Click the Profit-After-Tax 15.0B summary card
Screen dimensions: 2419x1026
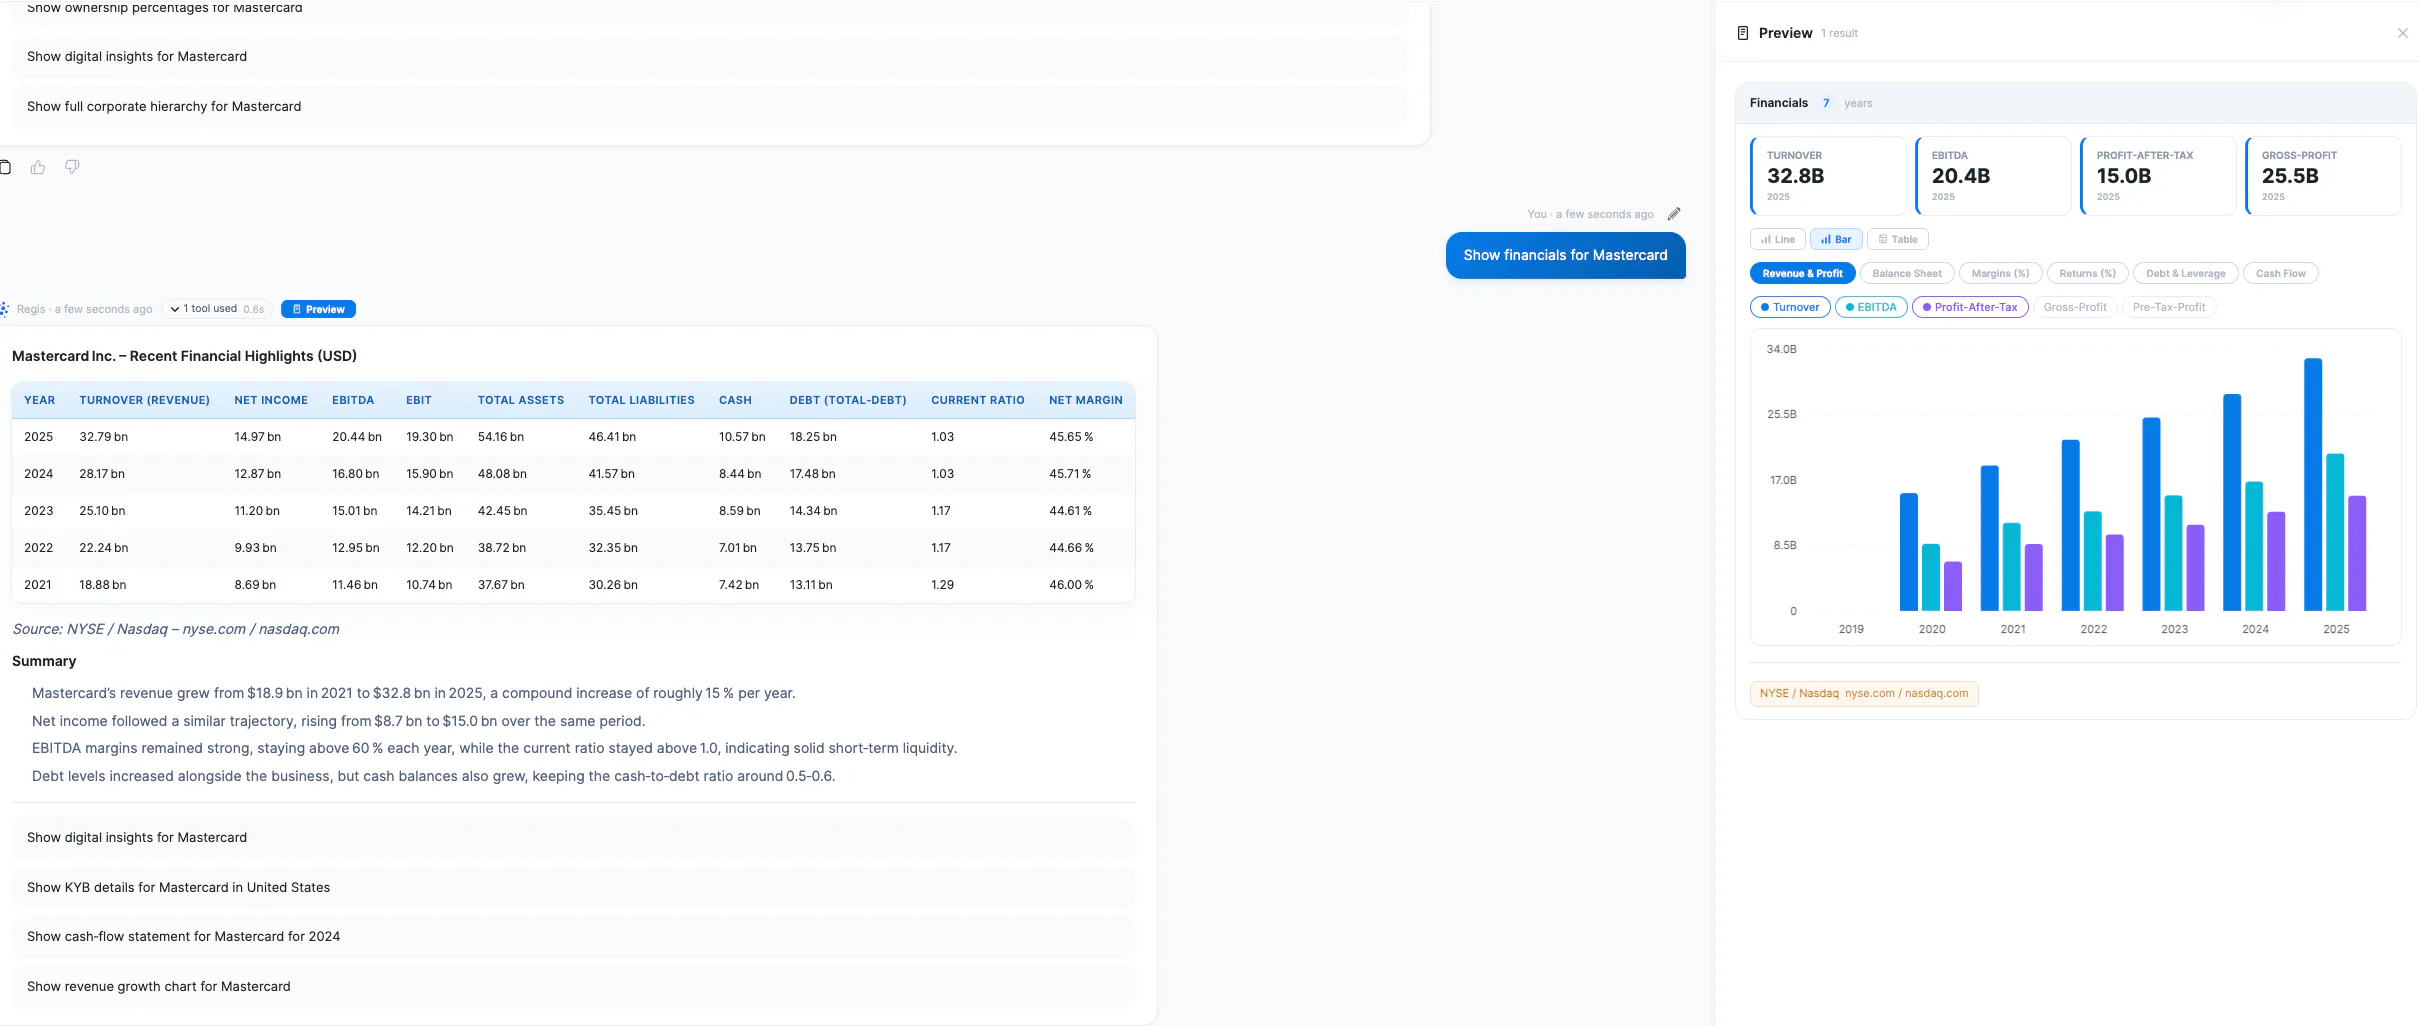pyautogui.click(x=2158, y=176)
